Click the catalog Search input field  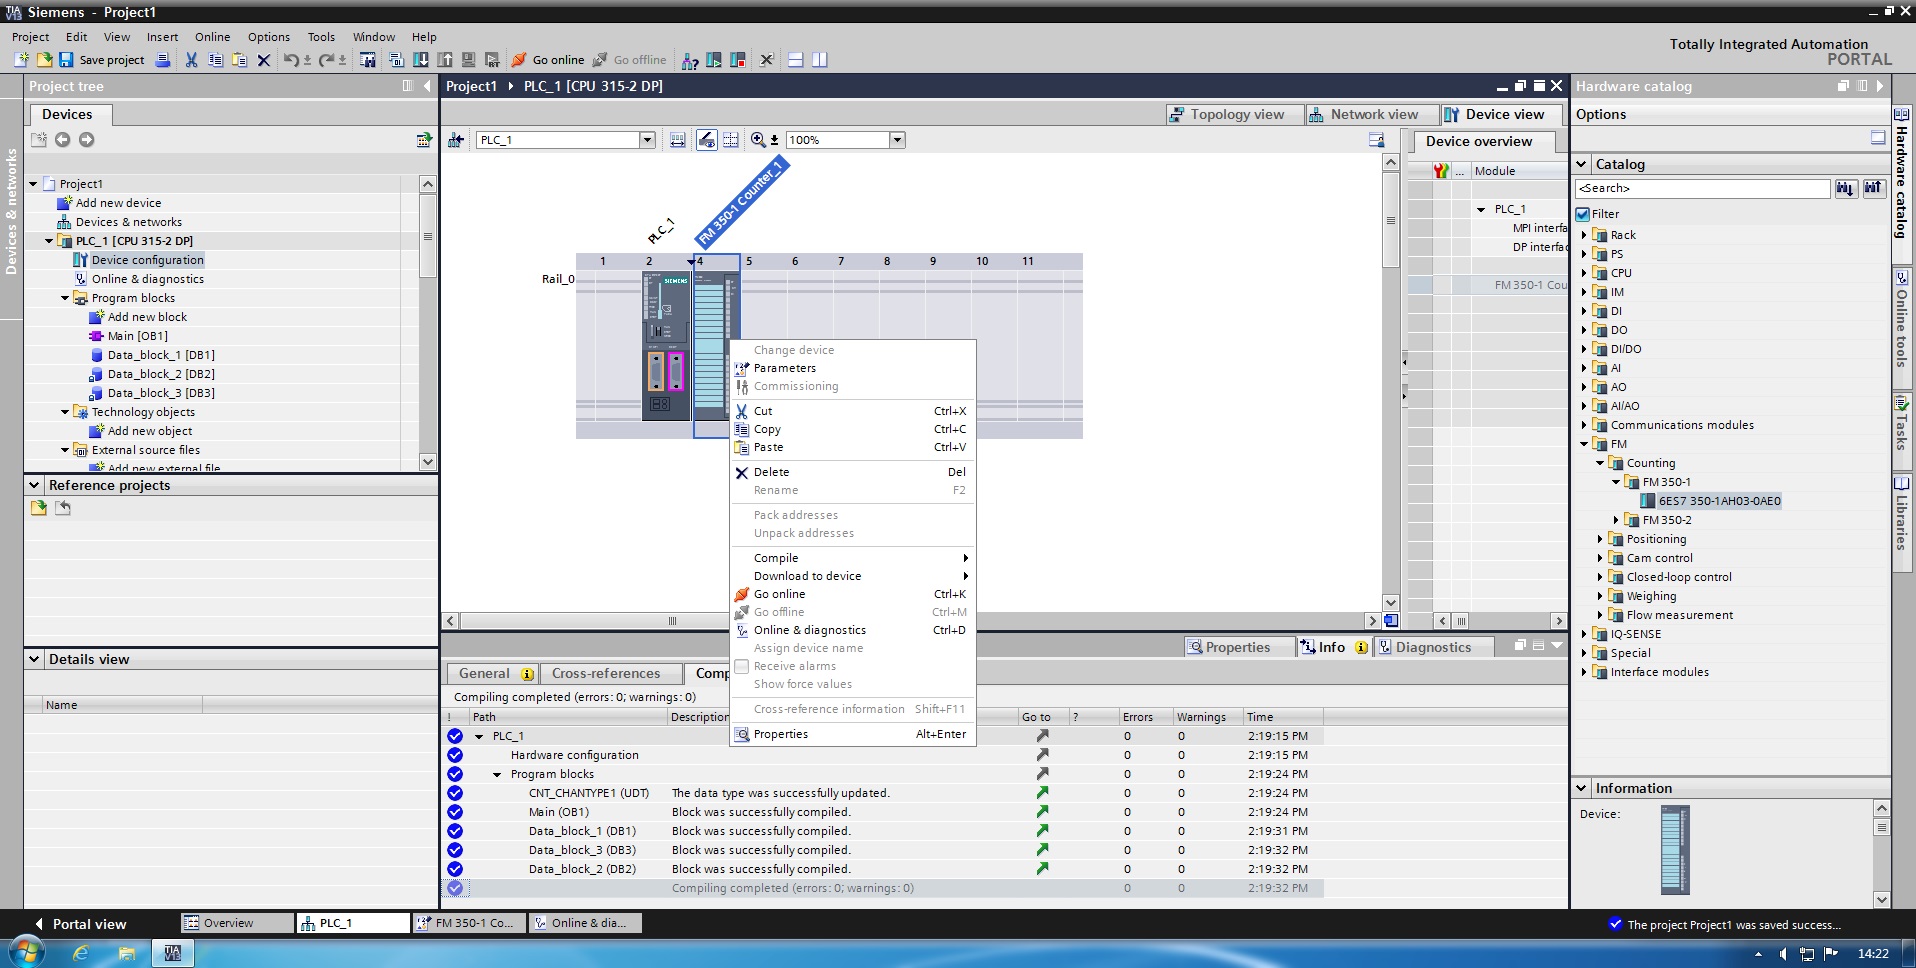click(x=1702, y=188)
